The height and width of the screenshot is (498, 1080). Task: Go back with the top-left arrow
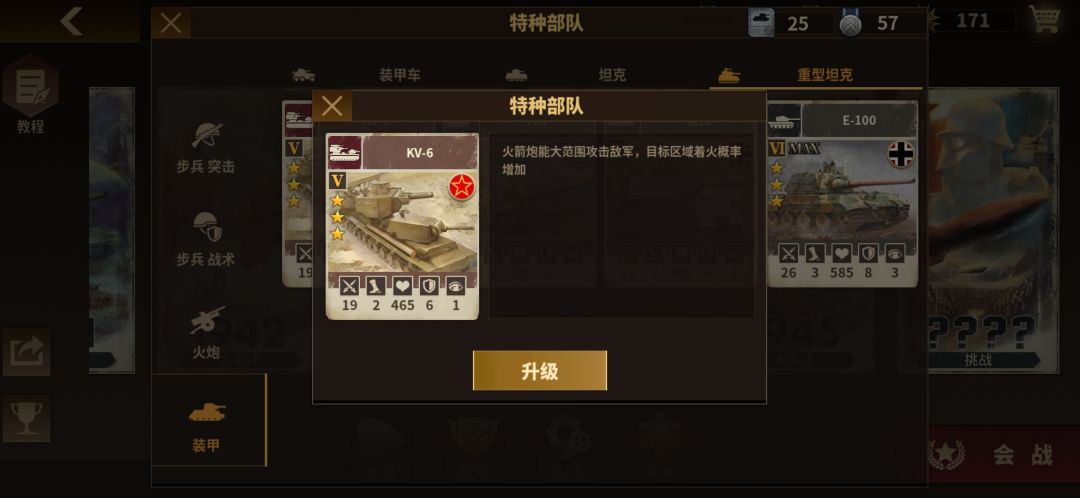pos(71,21)
